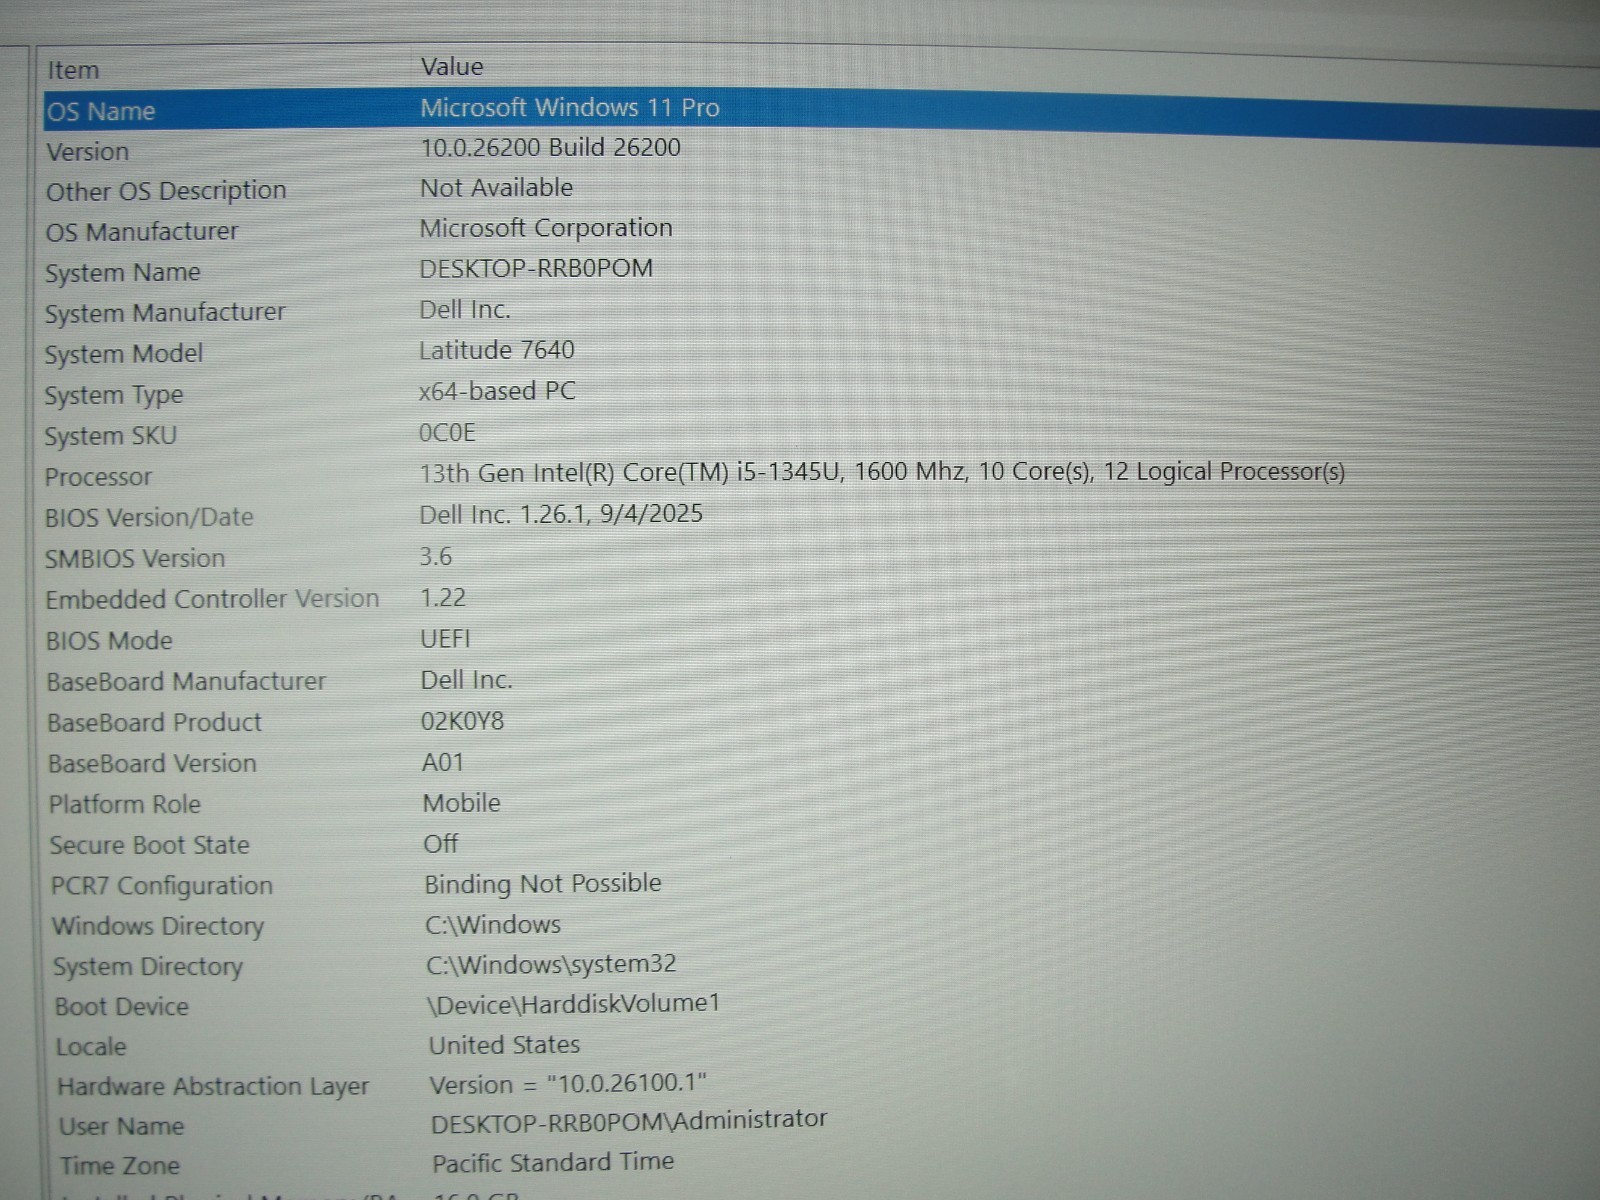Viewport: 1600px width, 1200px height.
Task: Click C:\Windows\system32 value
Action: (x=551, y=965)
